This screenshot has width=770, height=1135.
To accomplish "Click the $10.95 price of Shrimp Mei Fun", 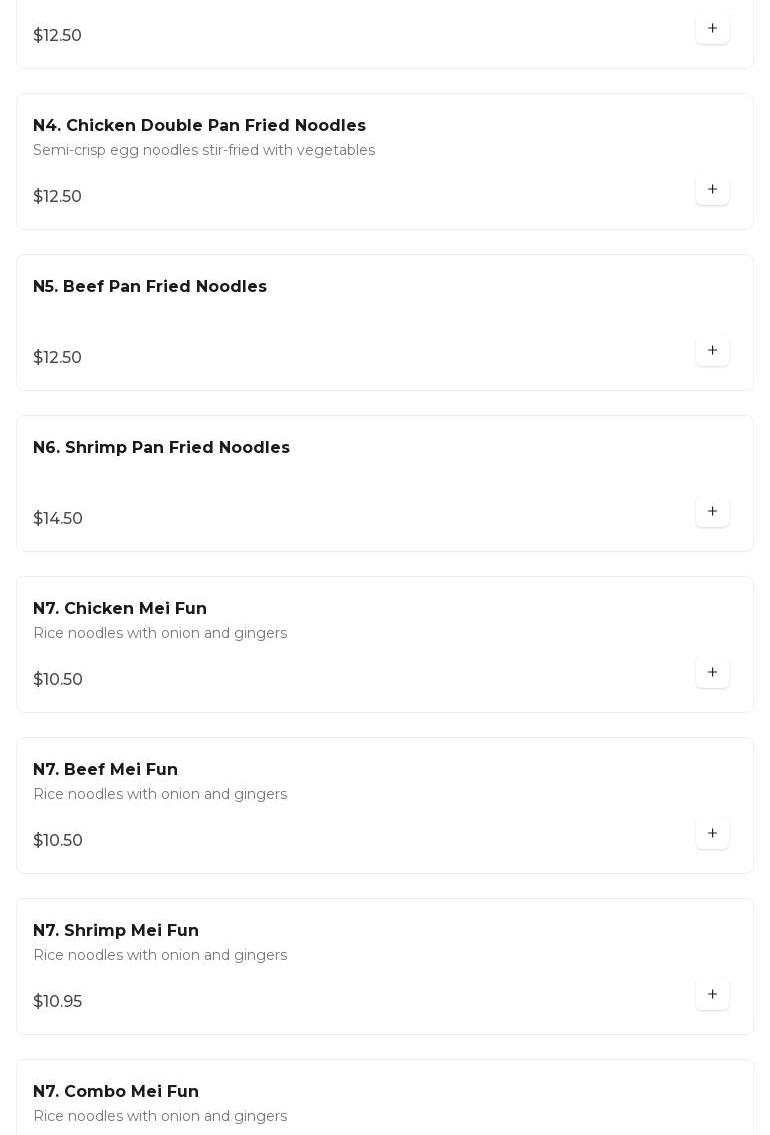I will coord(58,1002).
